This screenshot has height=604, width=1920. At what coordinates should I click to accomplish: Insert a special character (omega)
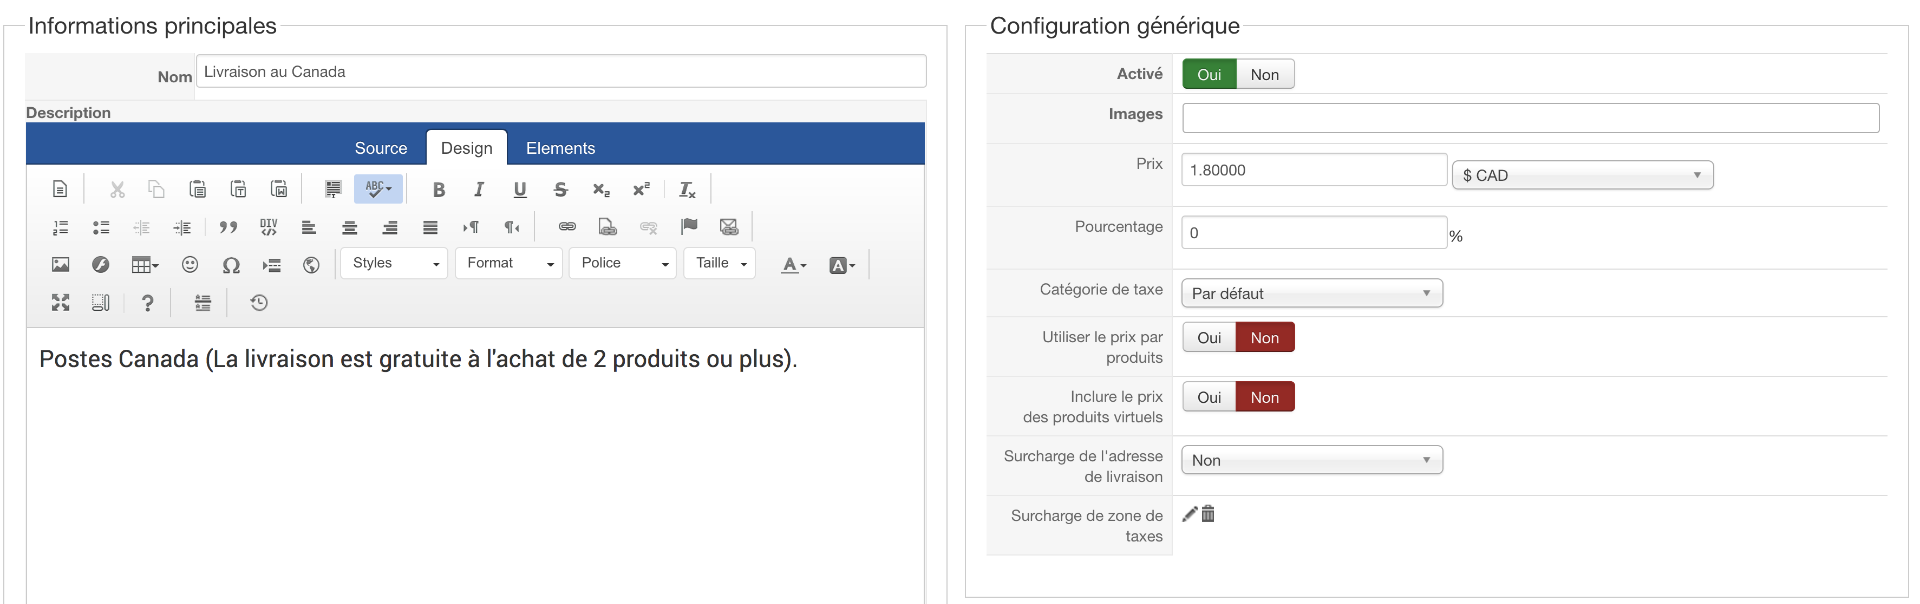231,265
